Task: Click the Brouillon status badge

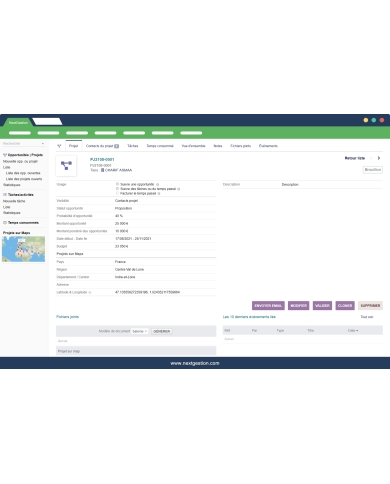Action: point(373,170)
